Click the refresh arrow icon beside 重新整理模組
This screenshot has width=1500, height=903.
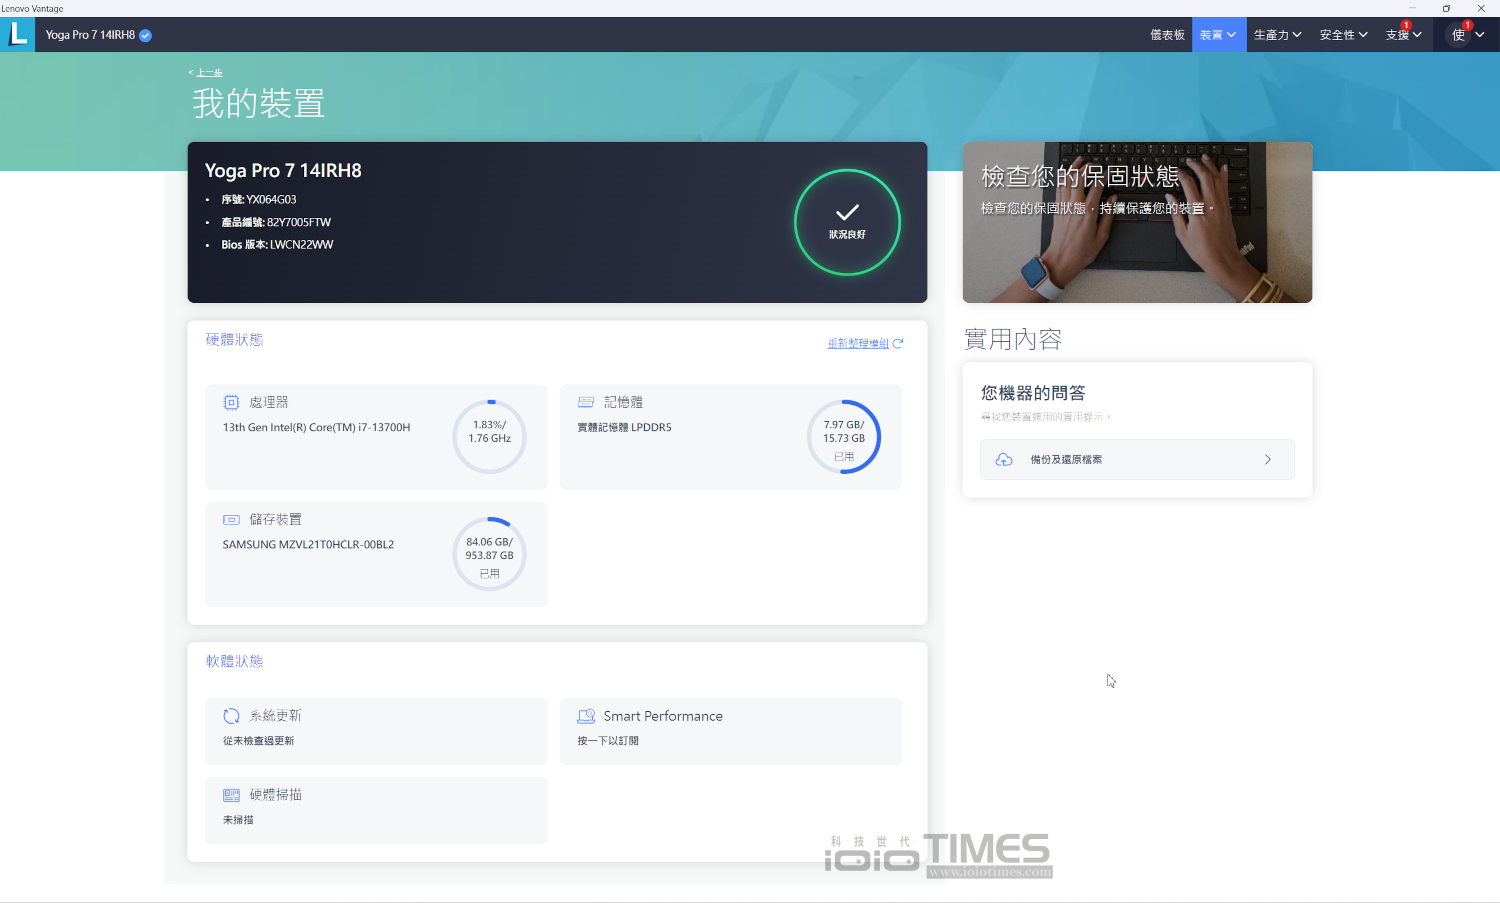898,343
